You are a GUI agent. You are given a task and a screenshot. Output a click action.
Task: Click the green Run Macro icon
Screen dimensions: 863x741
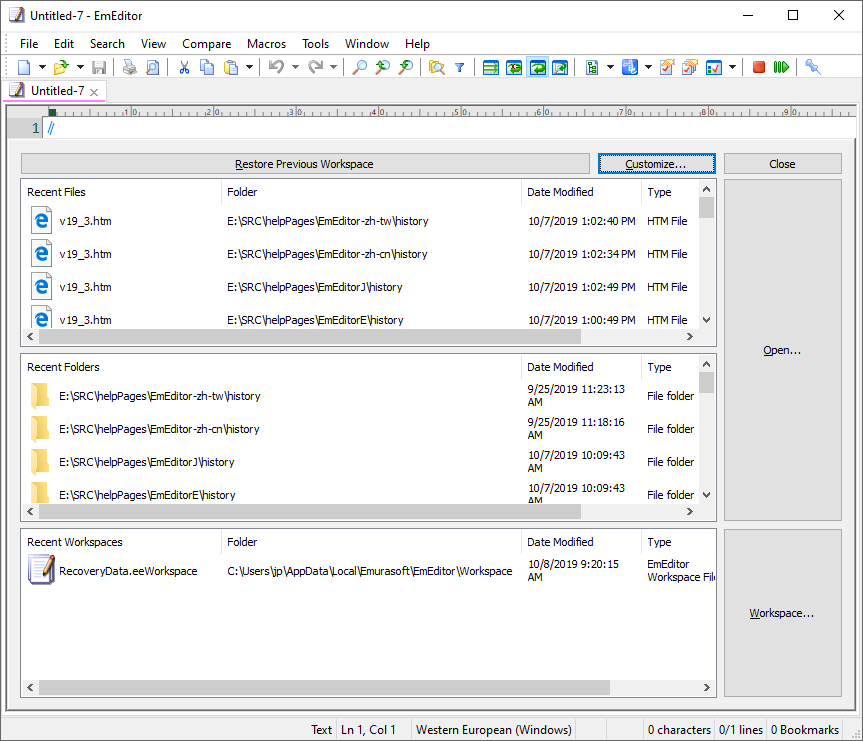tap(781, 67)
